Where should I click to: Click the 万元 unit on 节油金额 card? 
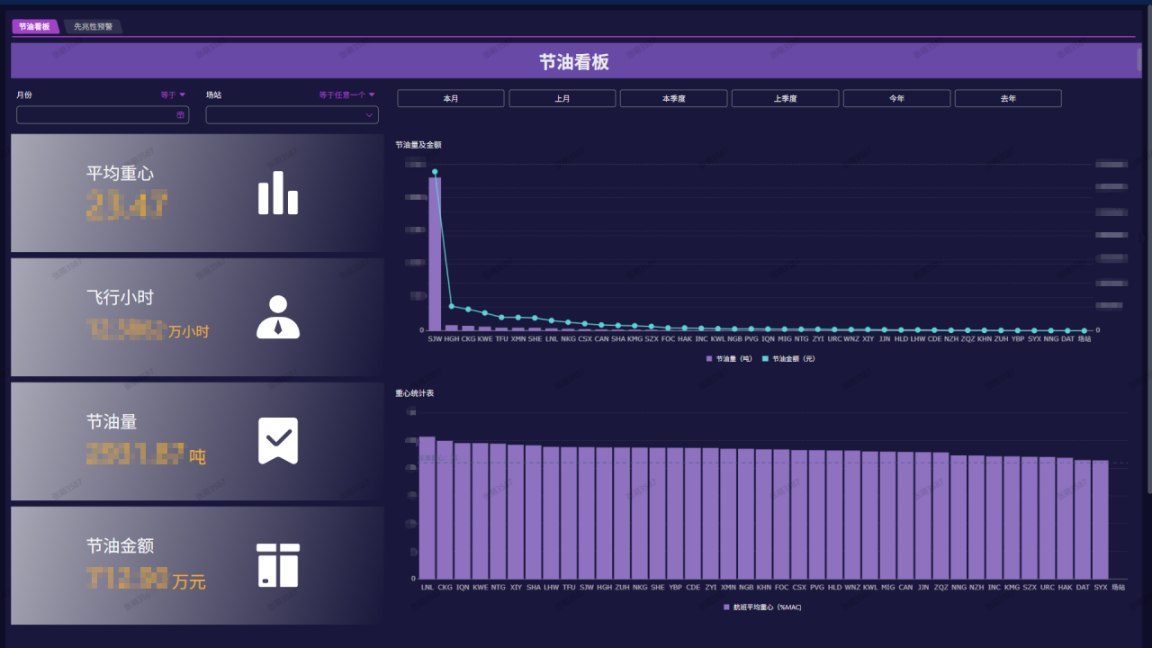click(189, 583)
